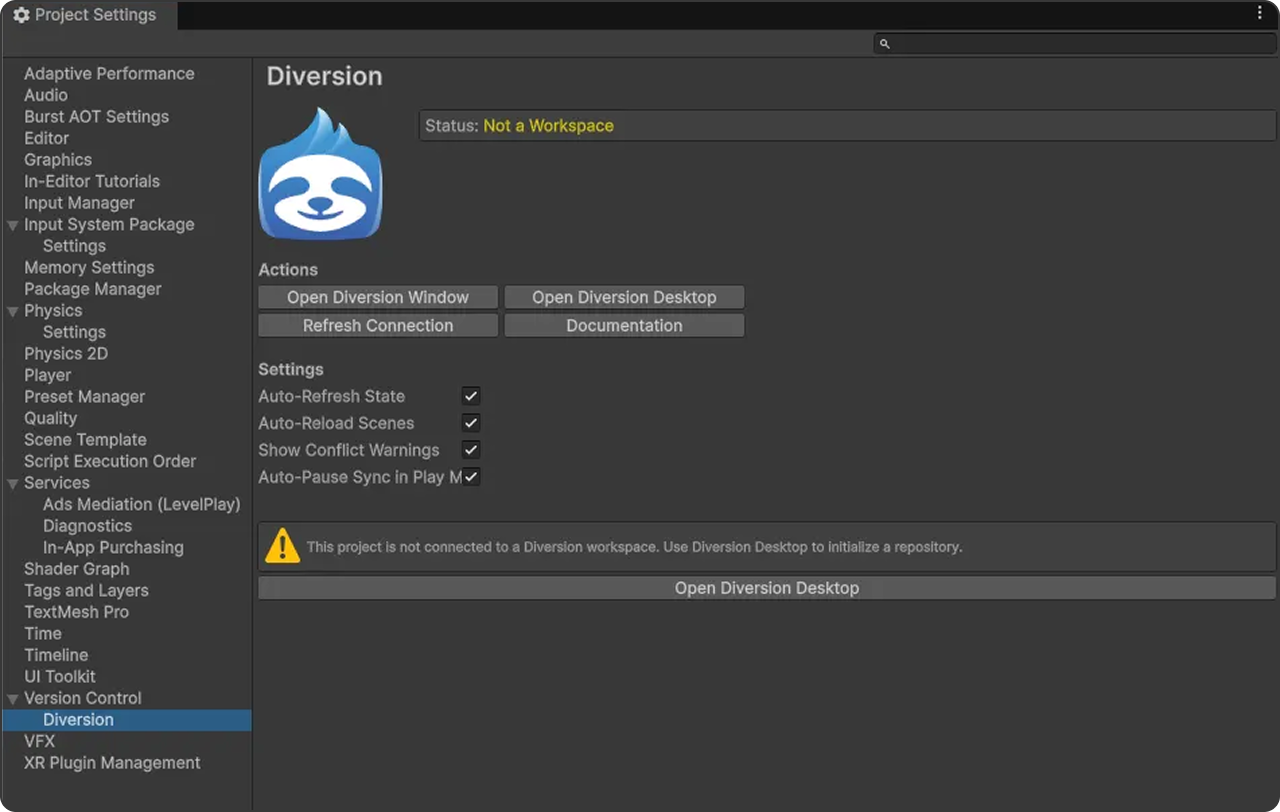Viewport: 1280px width, 812px height.
Task: Select Preset Manager
Action: click(x=85, y=397)
